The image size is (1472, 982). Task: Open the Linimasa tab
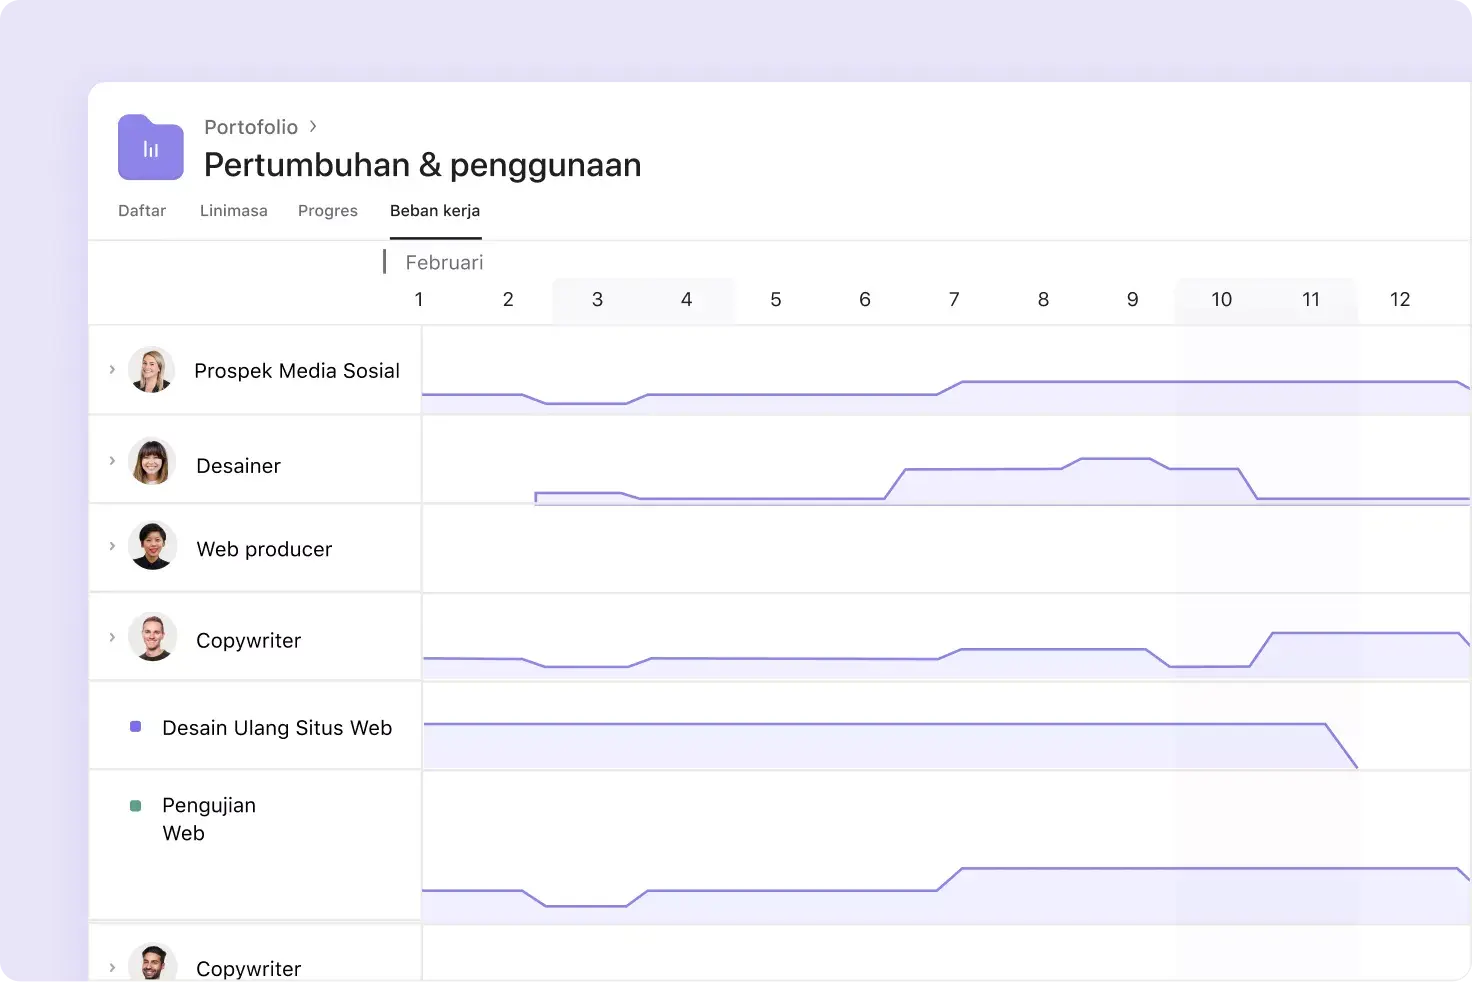pyautogui.click(x=233, y=211)
